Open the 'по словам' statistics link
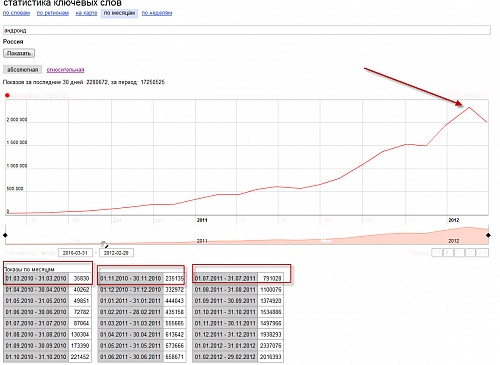Viewport: 500px width, 365px height. tap(16, 13)
